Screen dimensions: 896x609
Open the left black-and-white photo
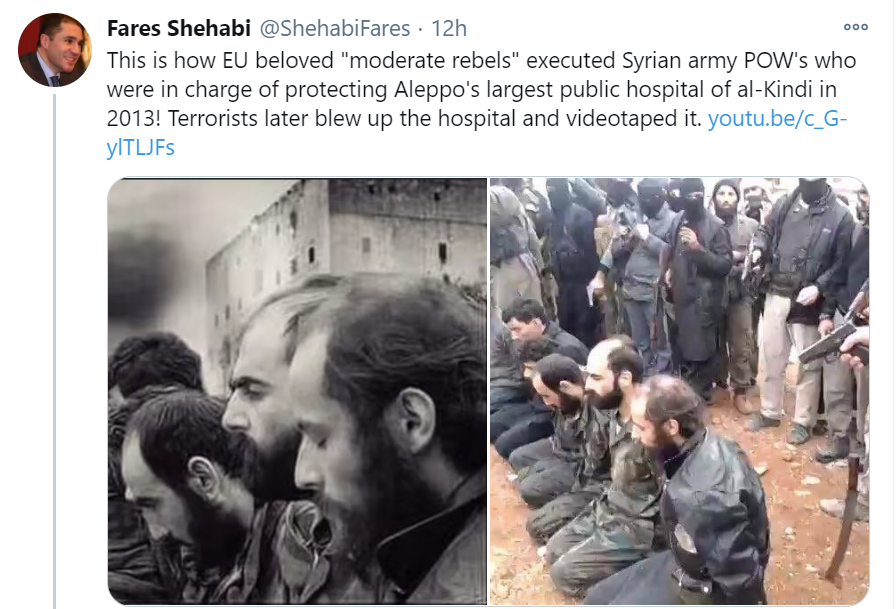point(297,391)
